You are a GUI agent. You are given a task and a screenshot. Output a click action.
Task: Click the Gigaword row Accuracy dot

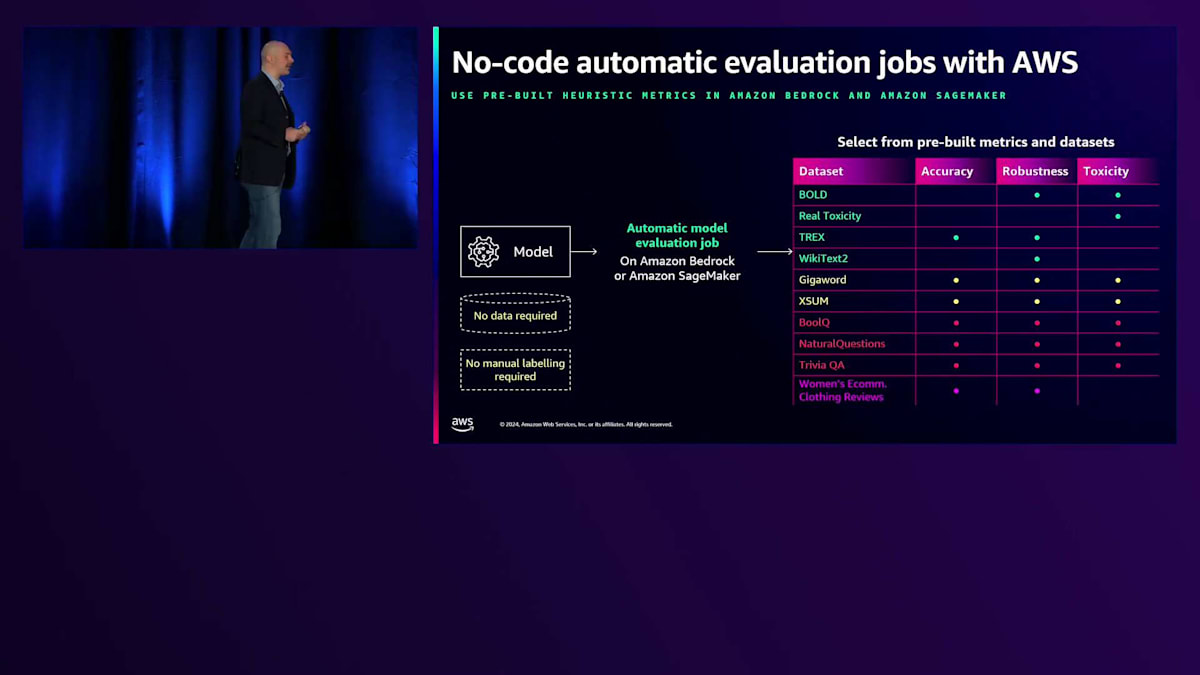tap(956, 280)
